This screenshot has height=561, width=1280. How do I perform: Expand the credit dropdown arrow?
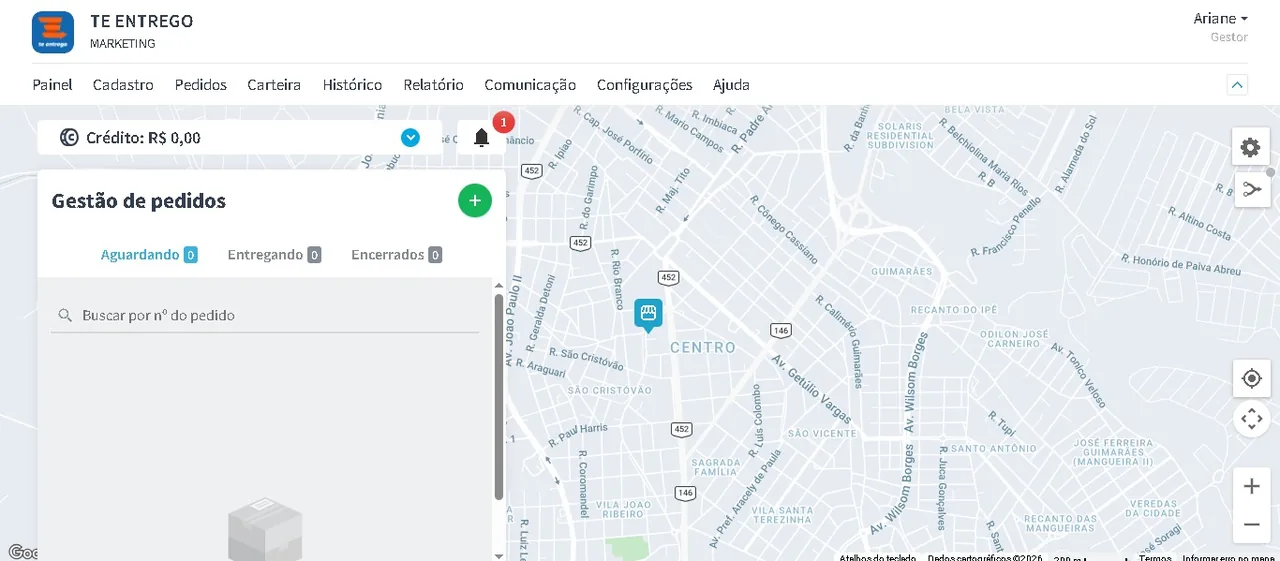(410, 138)
